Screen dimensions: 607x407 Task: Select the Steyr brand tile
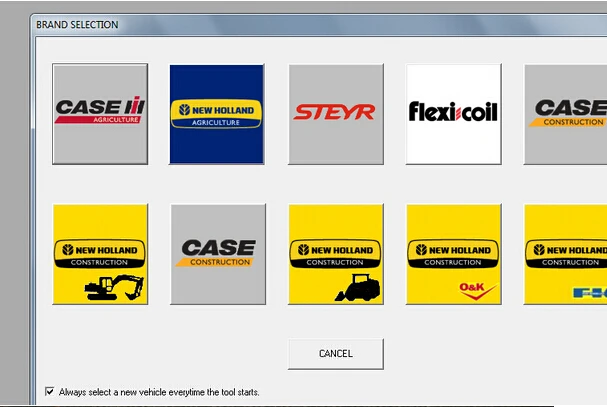(336, 114)
